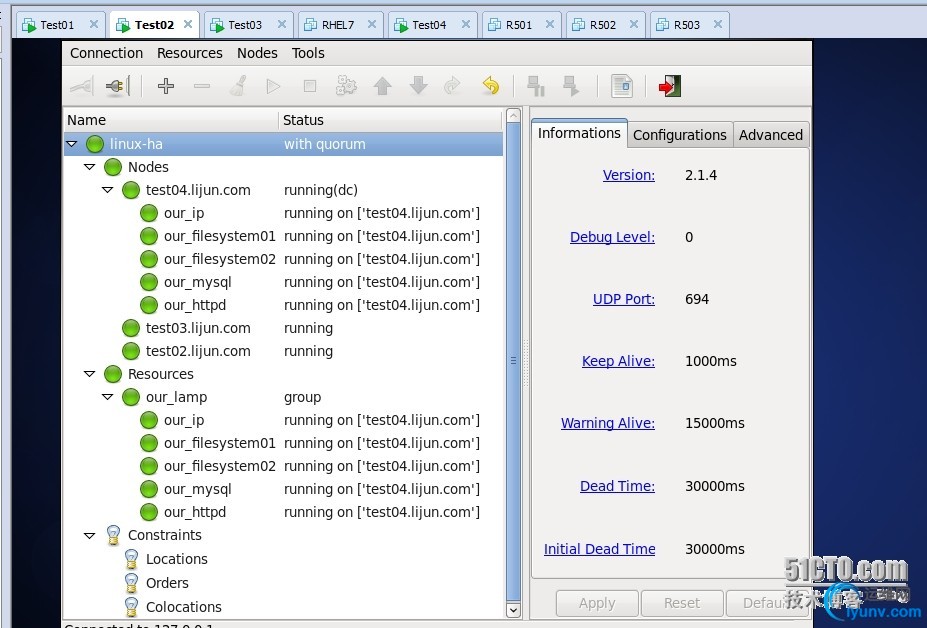Click the Dead Time link

point(617,486)
